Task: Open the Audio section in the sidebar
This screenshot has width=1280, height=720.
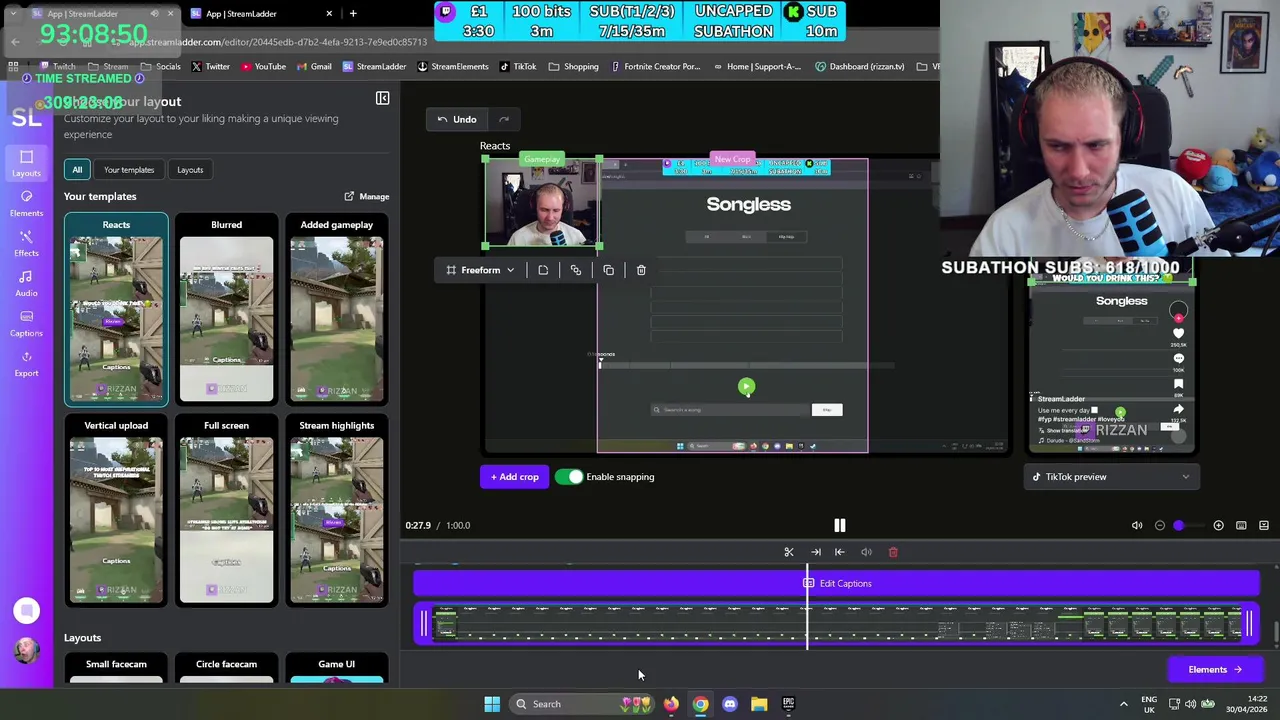Action: (26, 283)
